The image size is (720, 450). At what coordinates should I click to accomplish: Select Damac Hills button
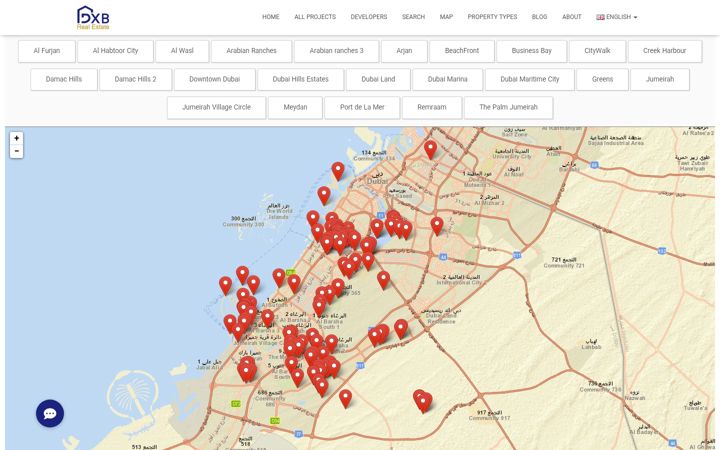64,79
